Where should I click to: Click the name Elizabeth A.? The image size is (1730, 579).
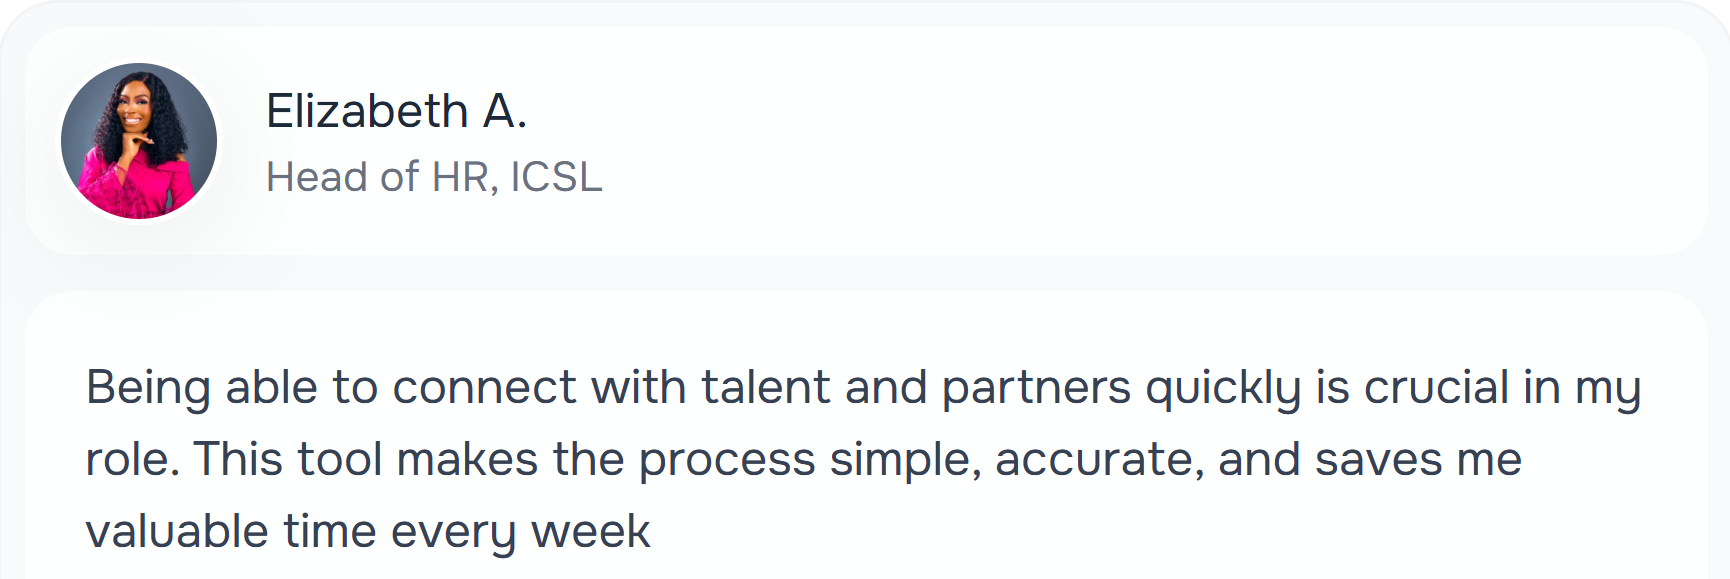coord(396,111)
